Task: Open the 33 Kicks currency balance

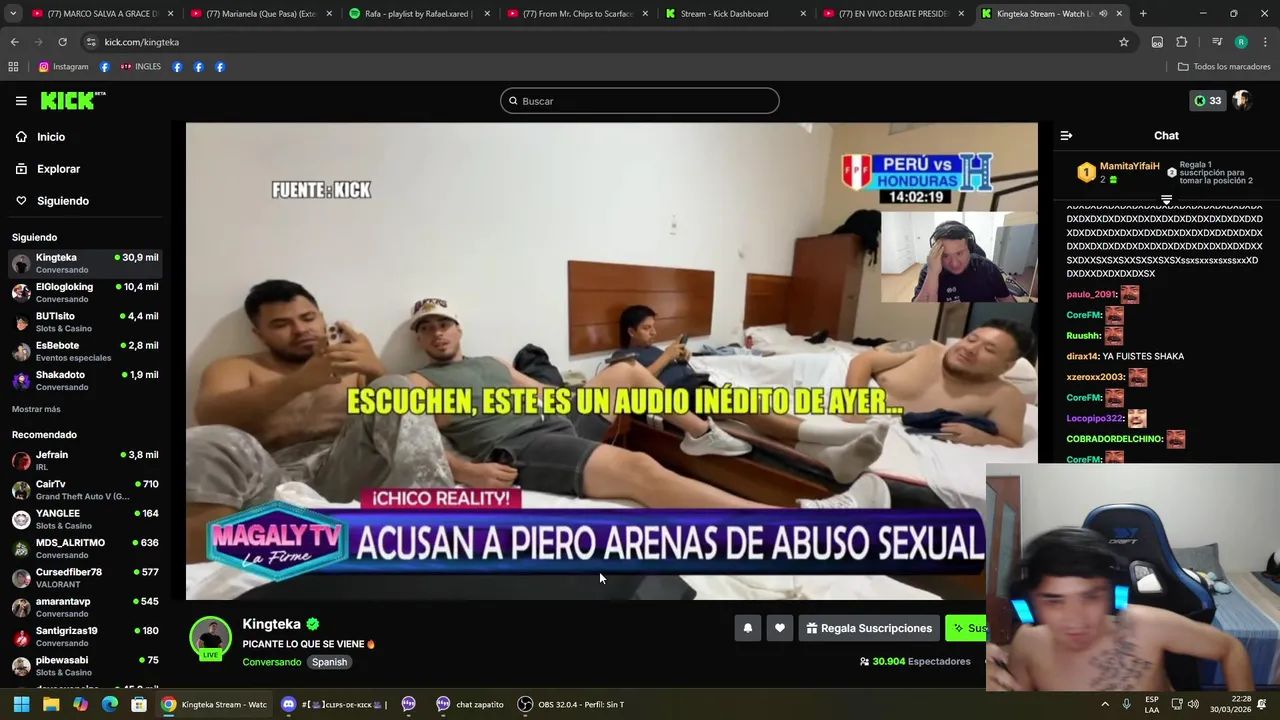Action: tap(1208, 100)
